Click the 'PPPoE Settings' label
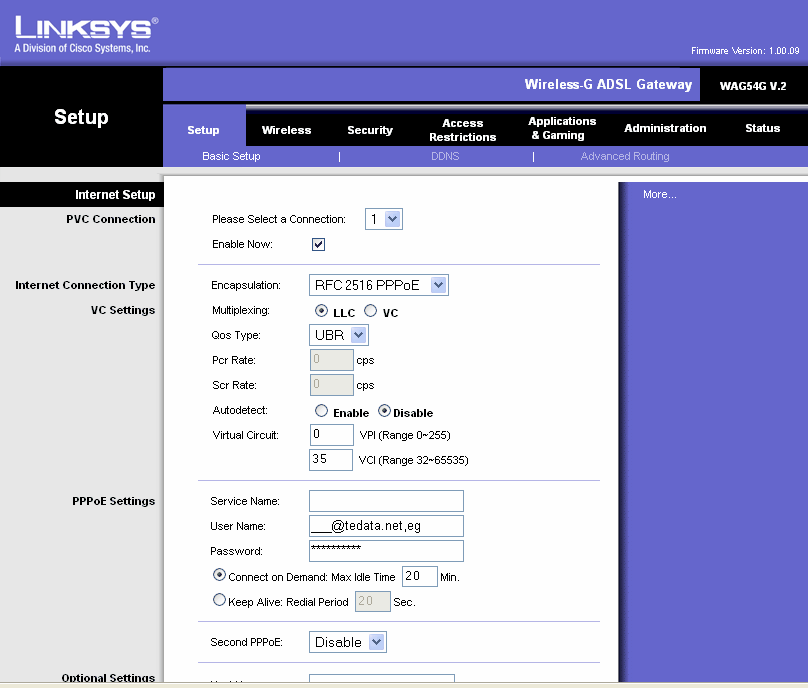The image size is (808, 688). [x=113, y=501]
